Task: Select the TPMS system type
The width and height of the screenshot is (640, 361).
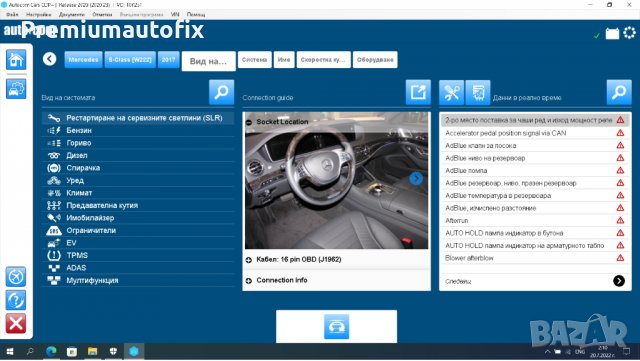Action: click(138, 255)
